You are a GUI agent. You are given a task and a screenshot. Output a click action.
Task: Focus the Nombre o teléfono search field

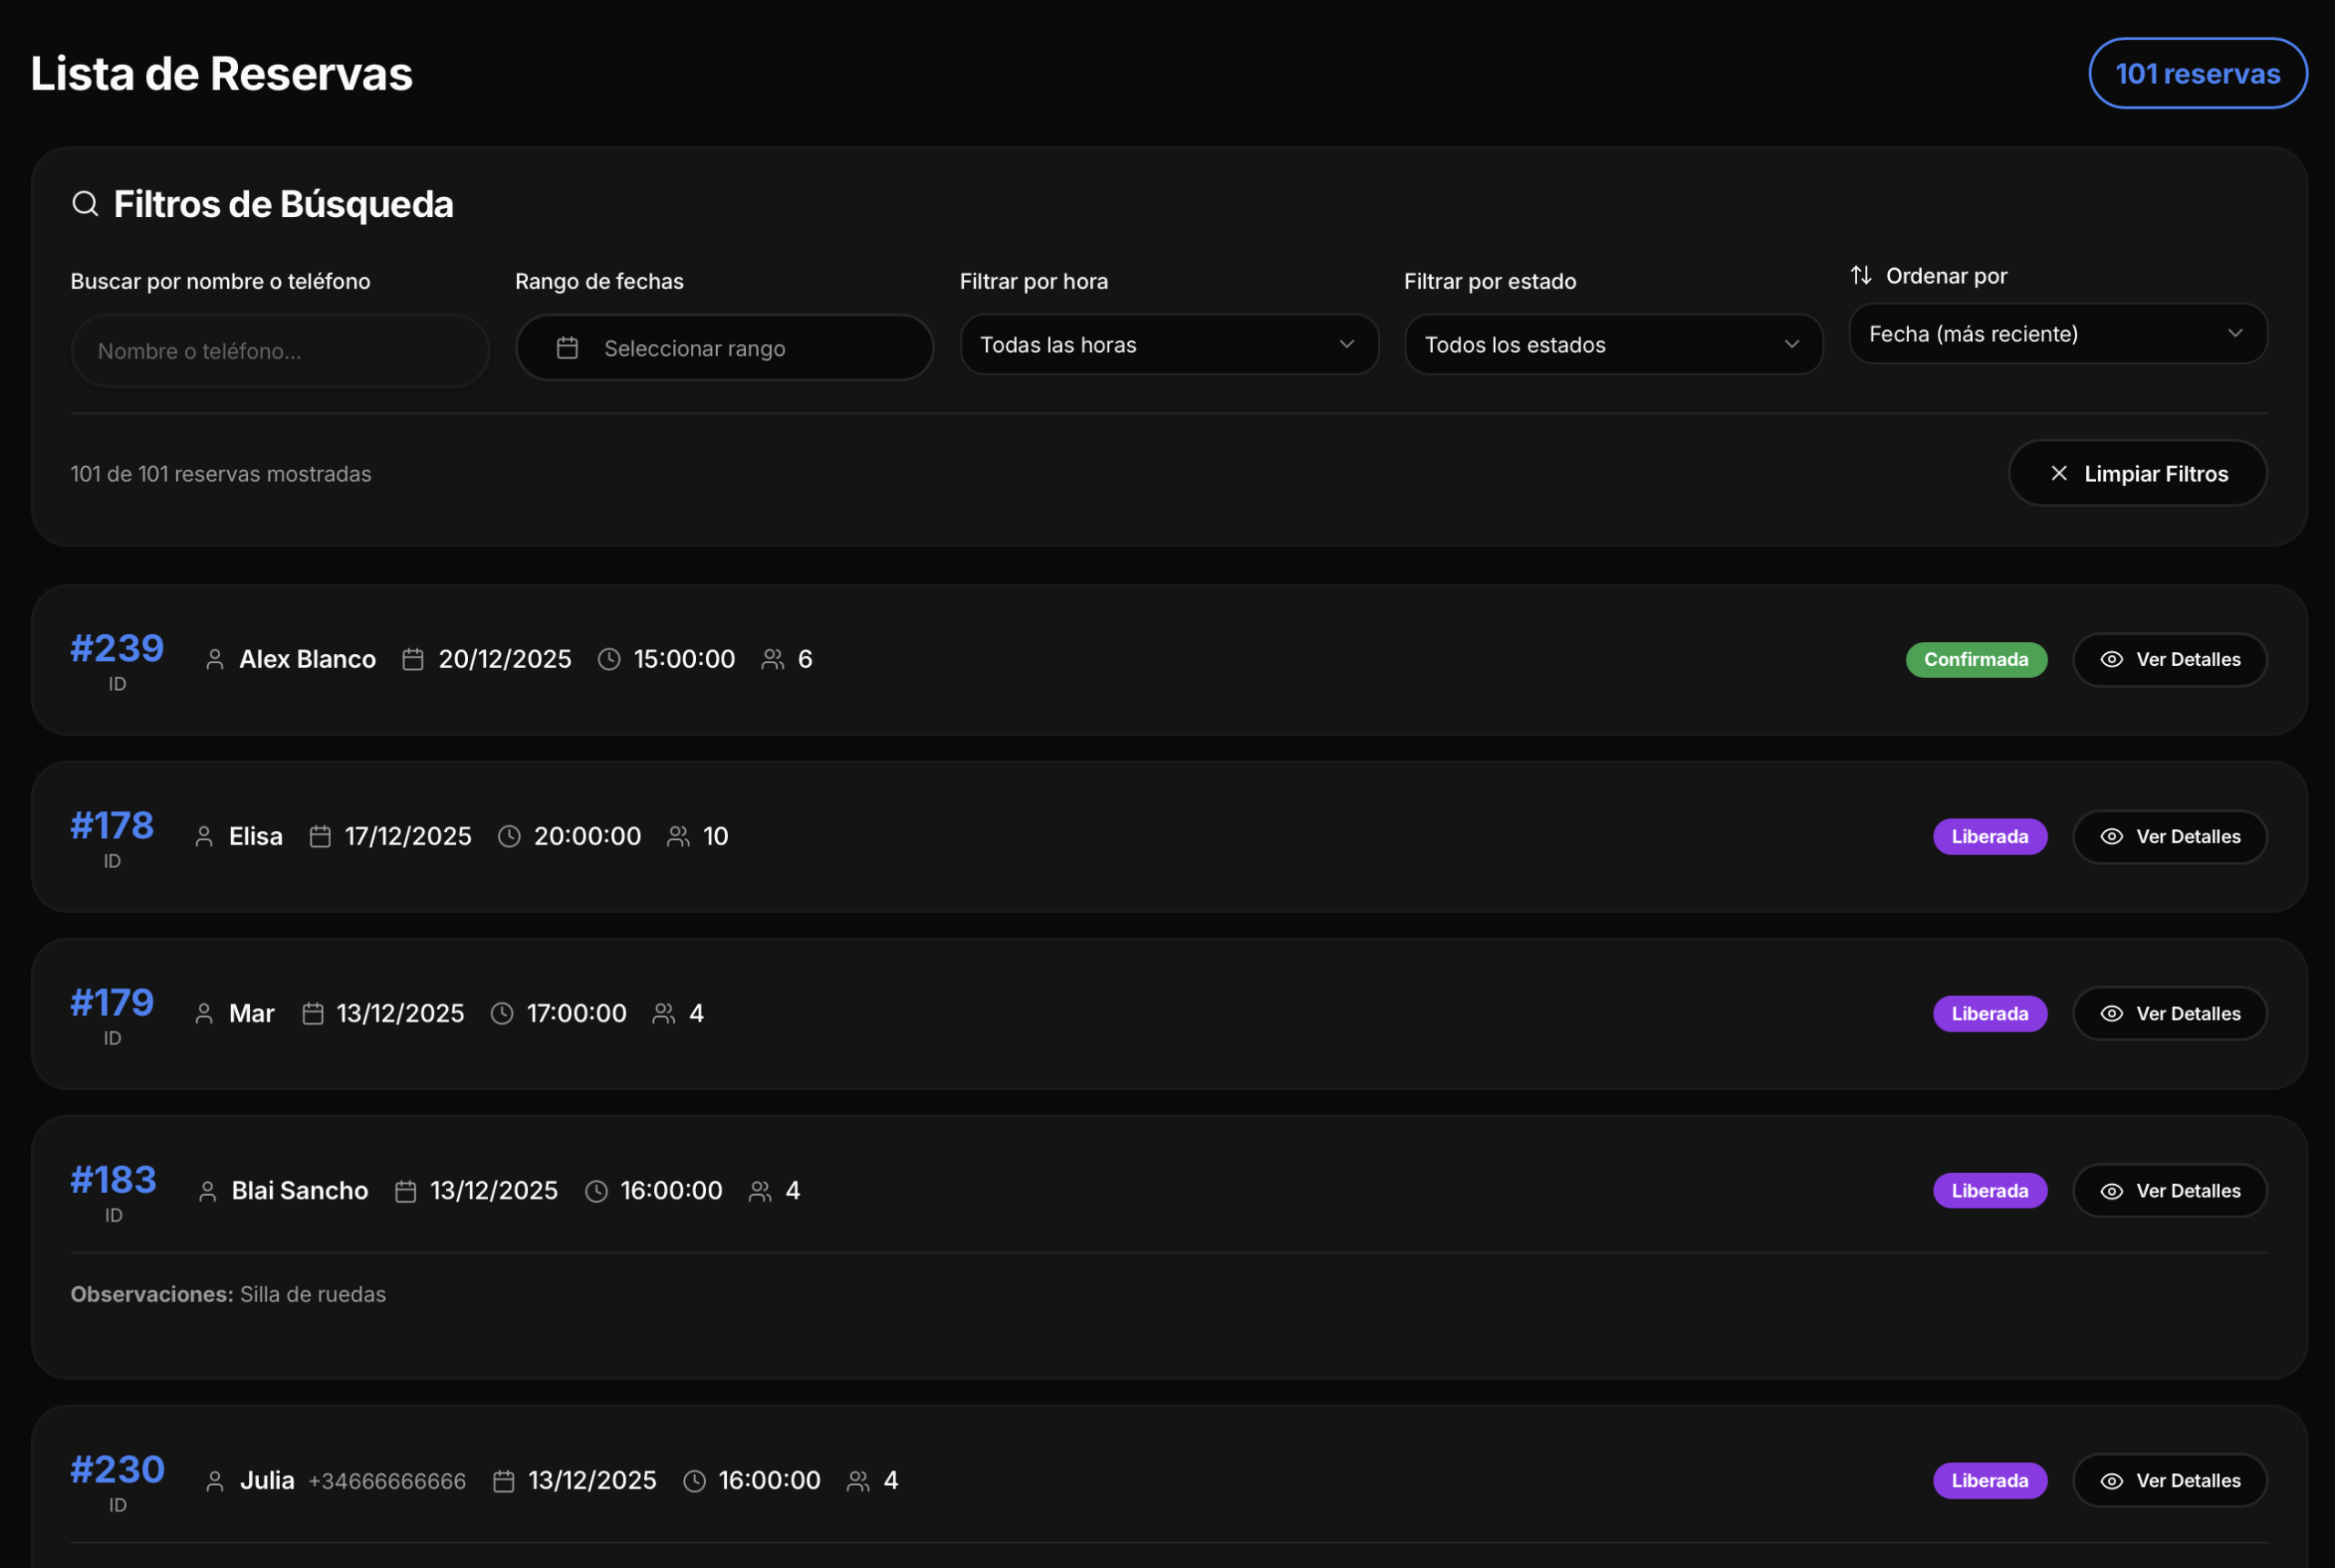click(280, 351)
